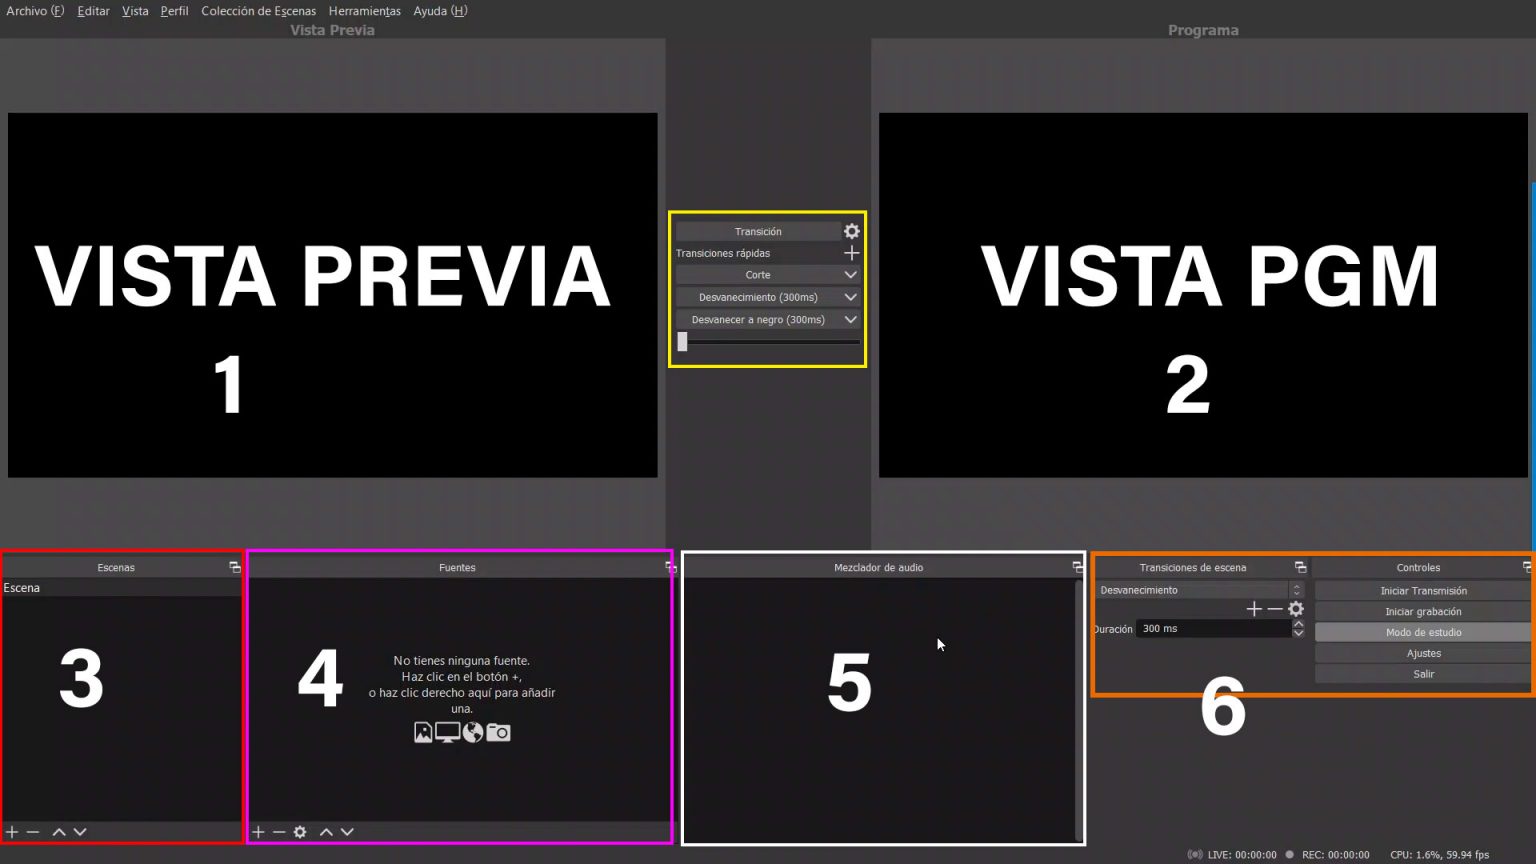Open source properties via the gear icon

[x=300, y=831]
